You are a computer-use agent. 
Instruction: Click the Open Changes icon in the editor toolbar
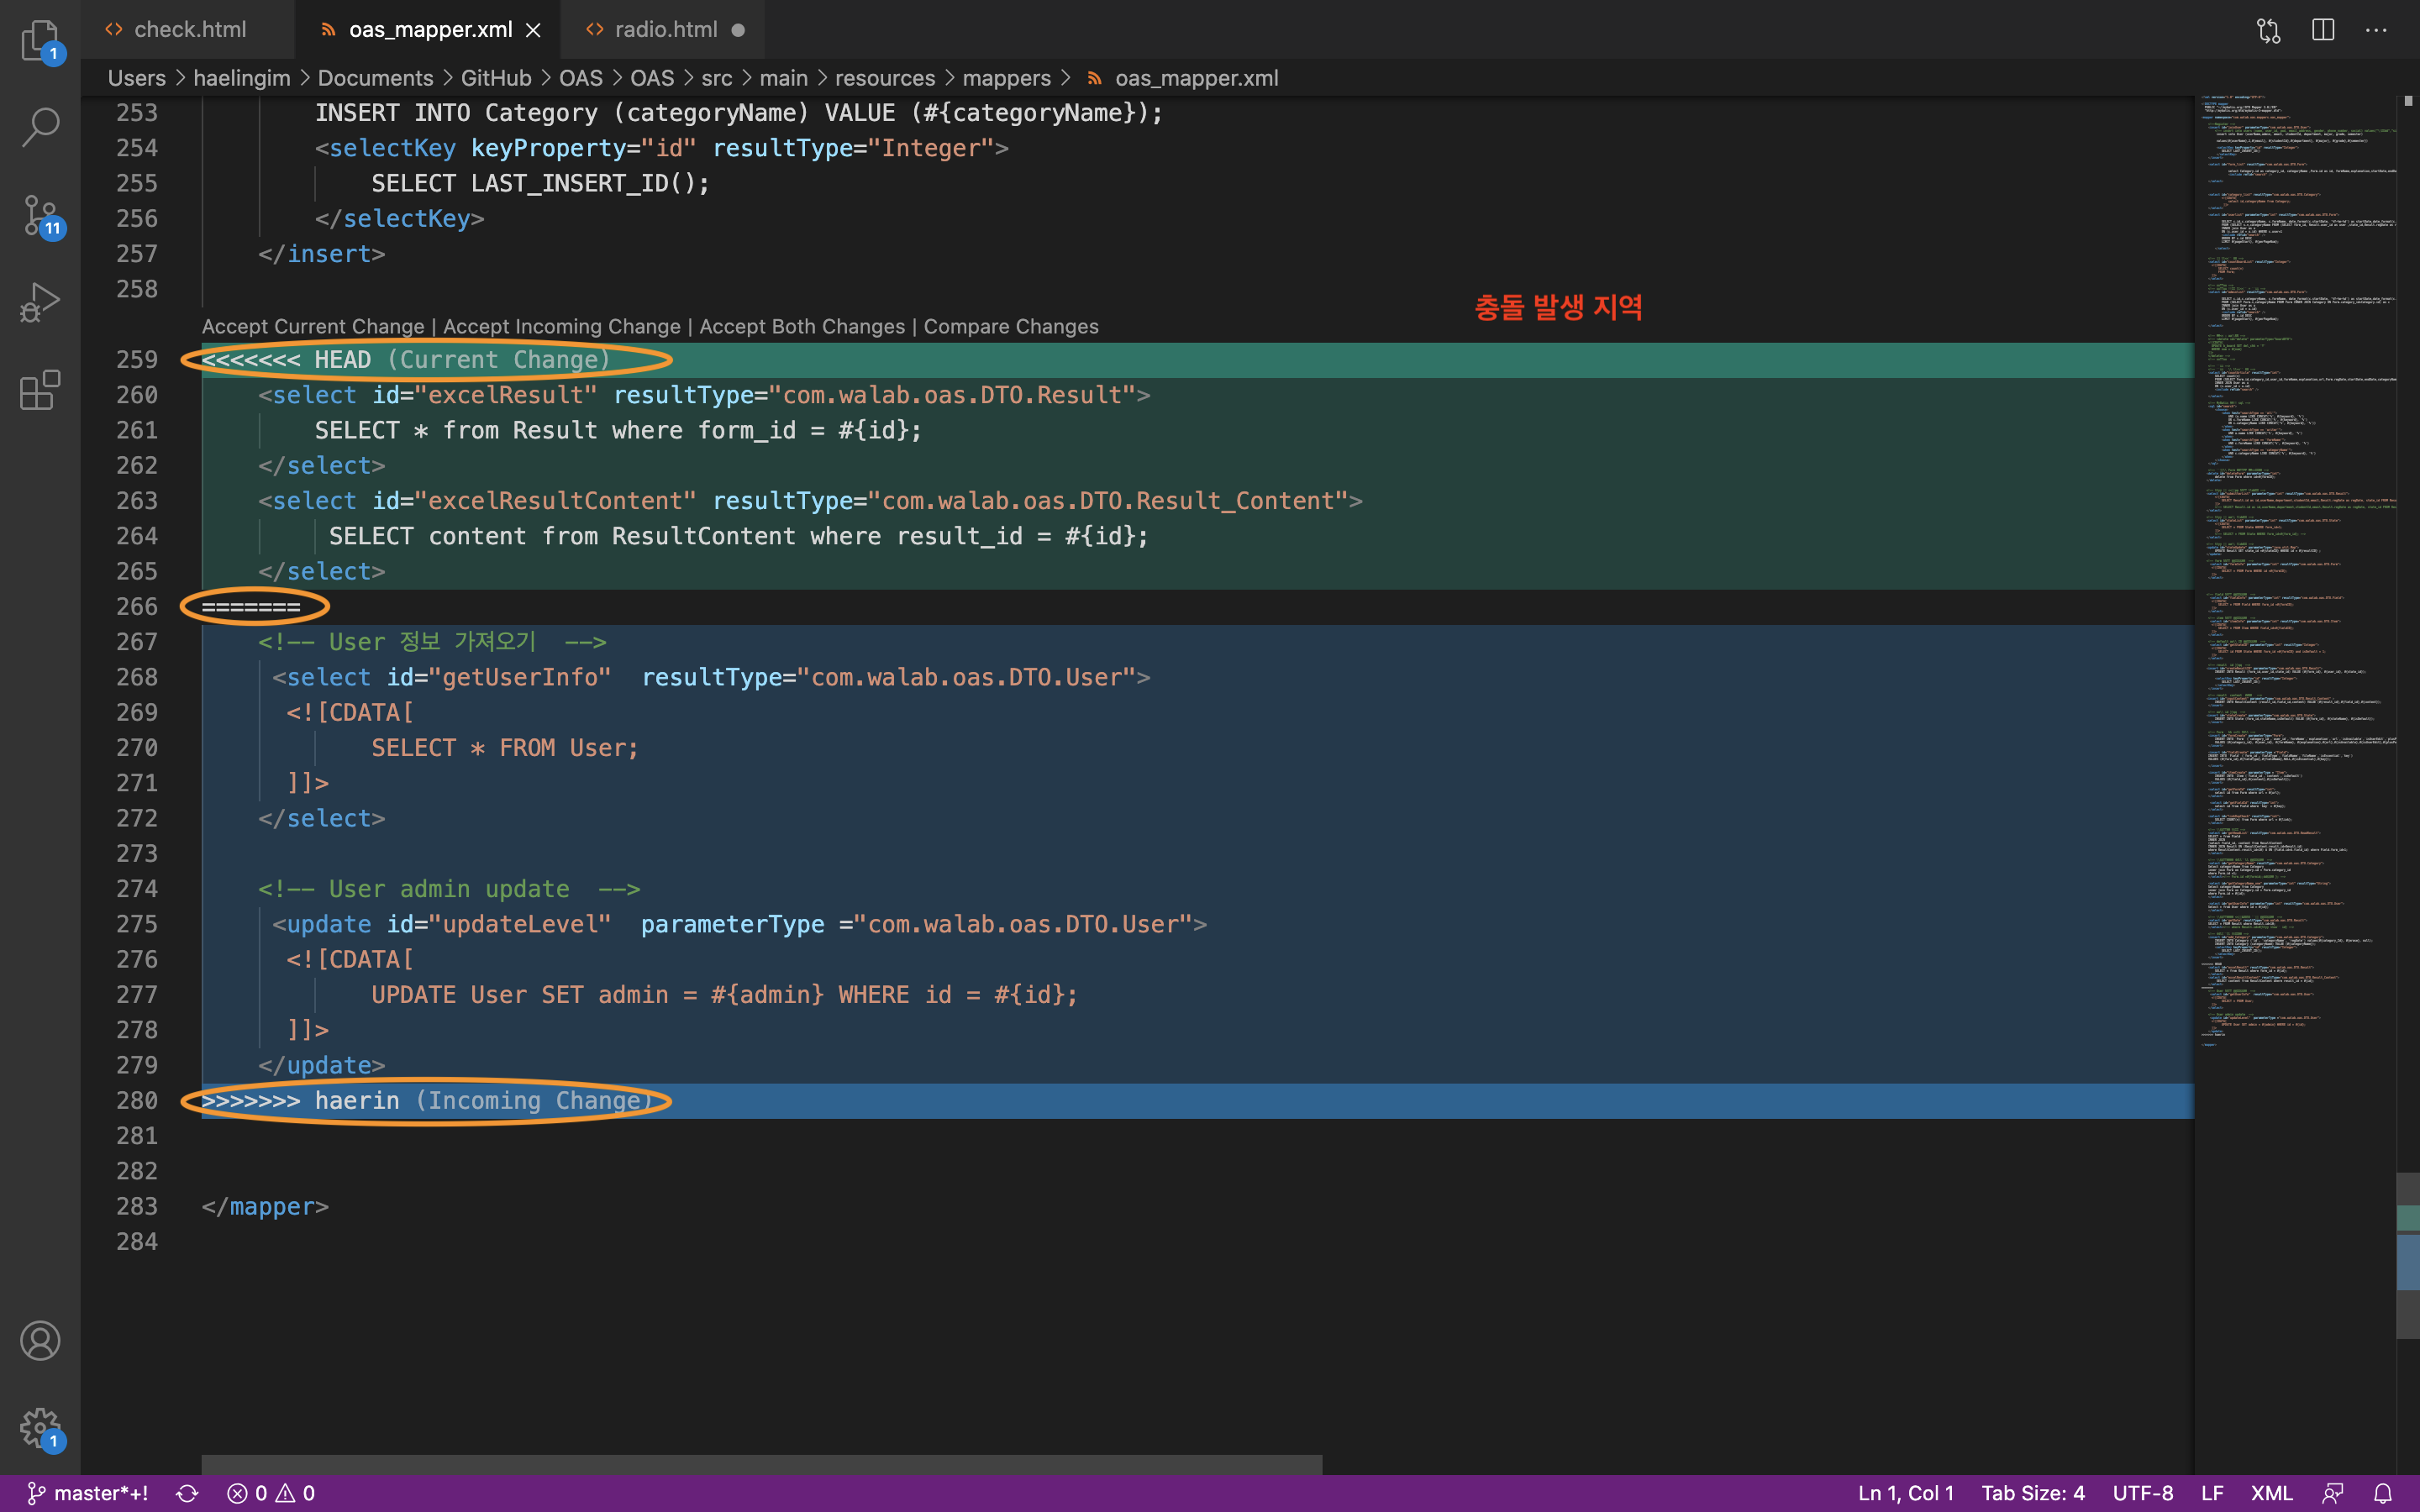(x=2268, y=30)
